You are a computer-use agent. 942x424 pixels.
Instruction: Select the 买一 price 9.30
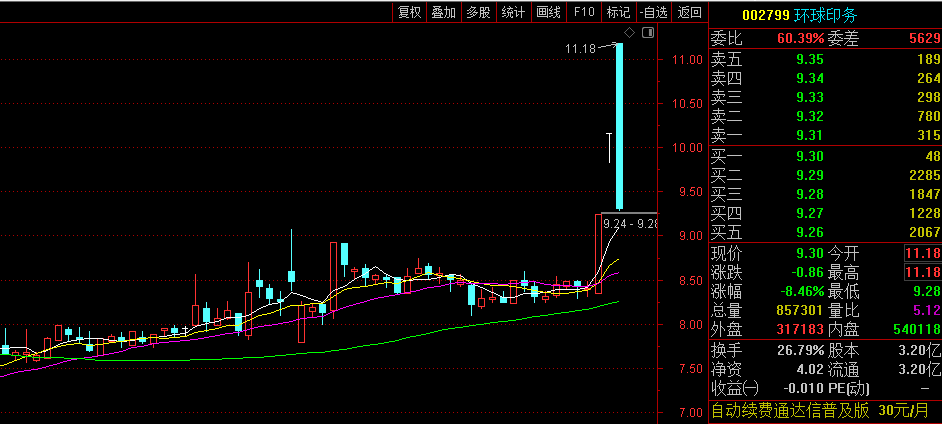click(810, 156)
